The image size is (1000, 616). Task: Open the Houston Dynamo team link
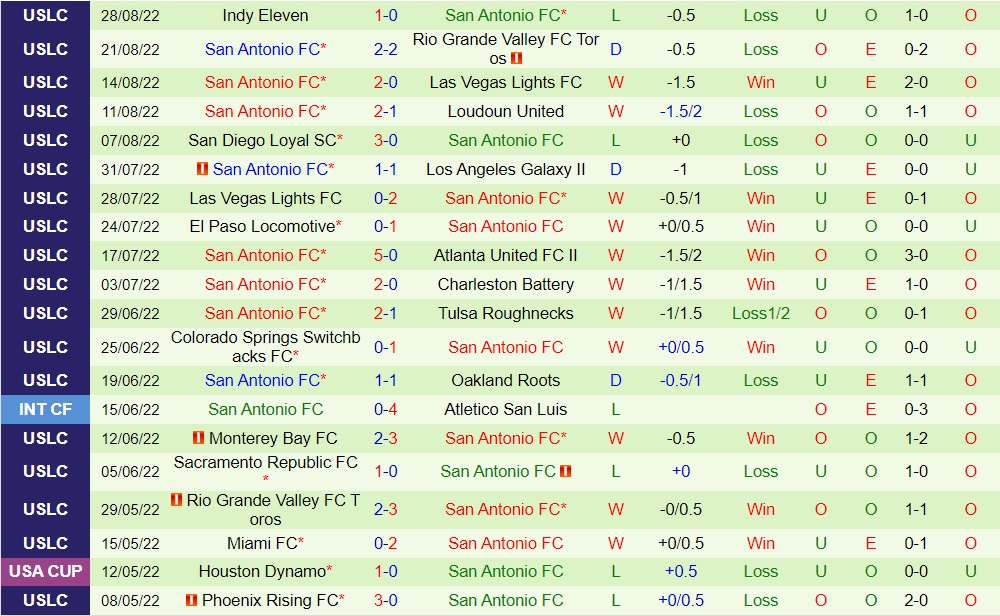[262, 571]
